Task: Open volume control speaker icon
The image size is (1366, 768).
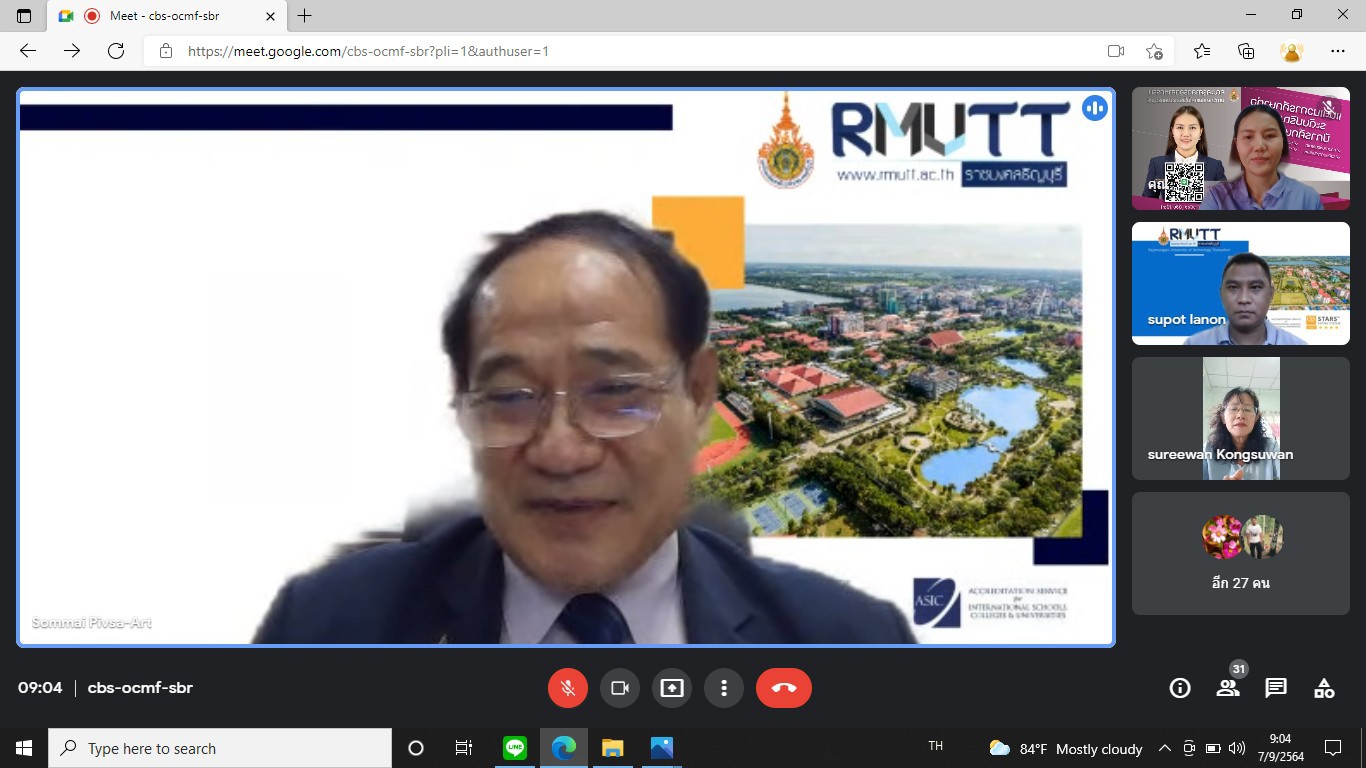Action: 1237,748
